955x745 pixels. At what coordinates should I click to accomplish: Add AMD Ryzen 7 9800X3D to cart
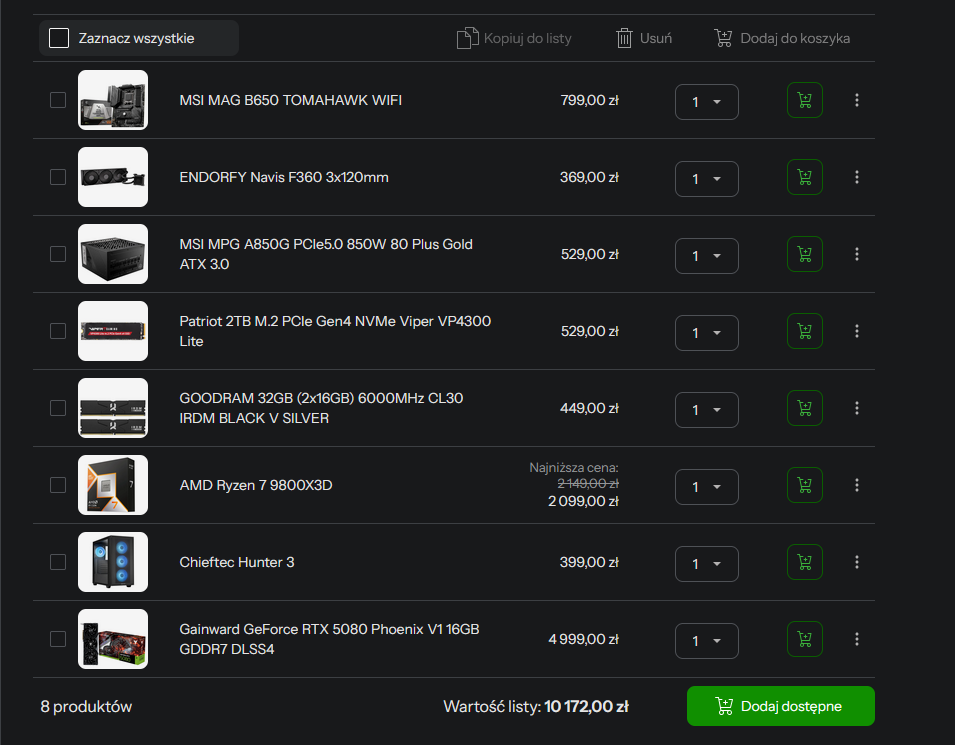click(805, 485)
